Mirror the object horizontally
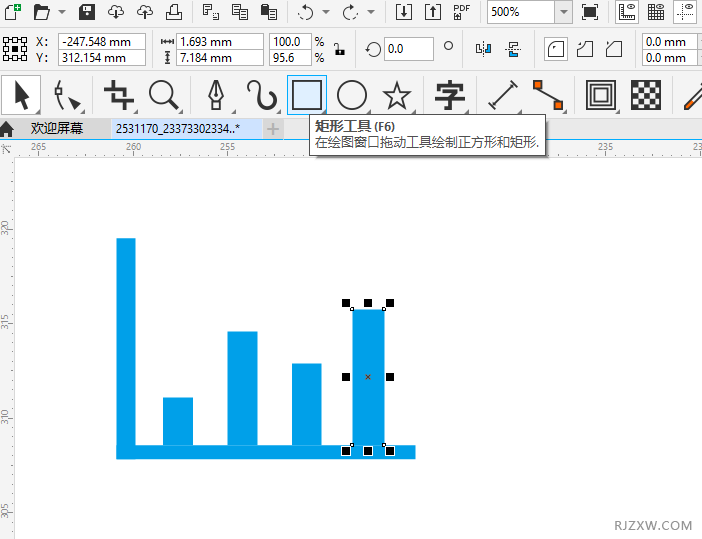 [484, 49]
